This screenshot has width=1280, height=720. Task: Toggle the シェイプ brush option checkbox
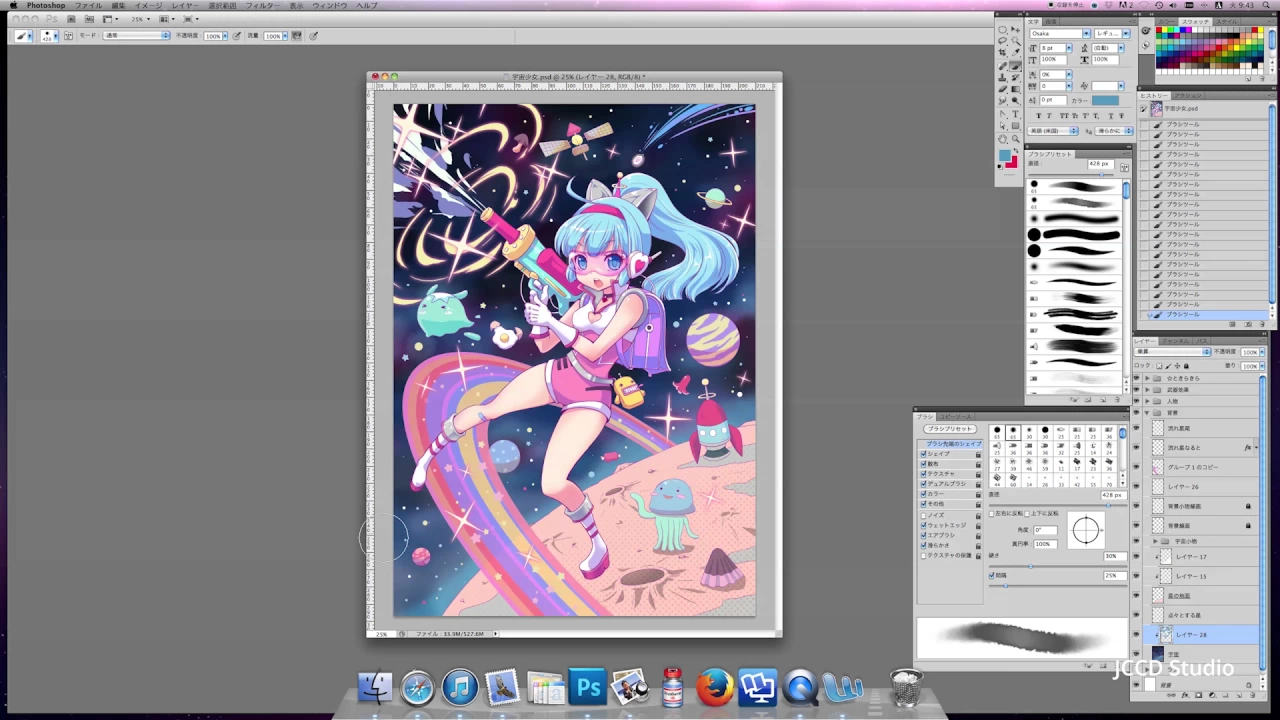[924, 454]
